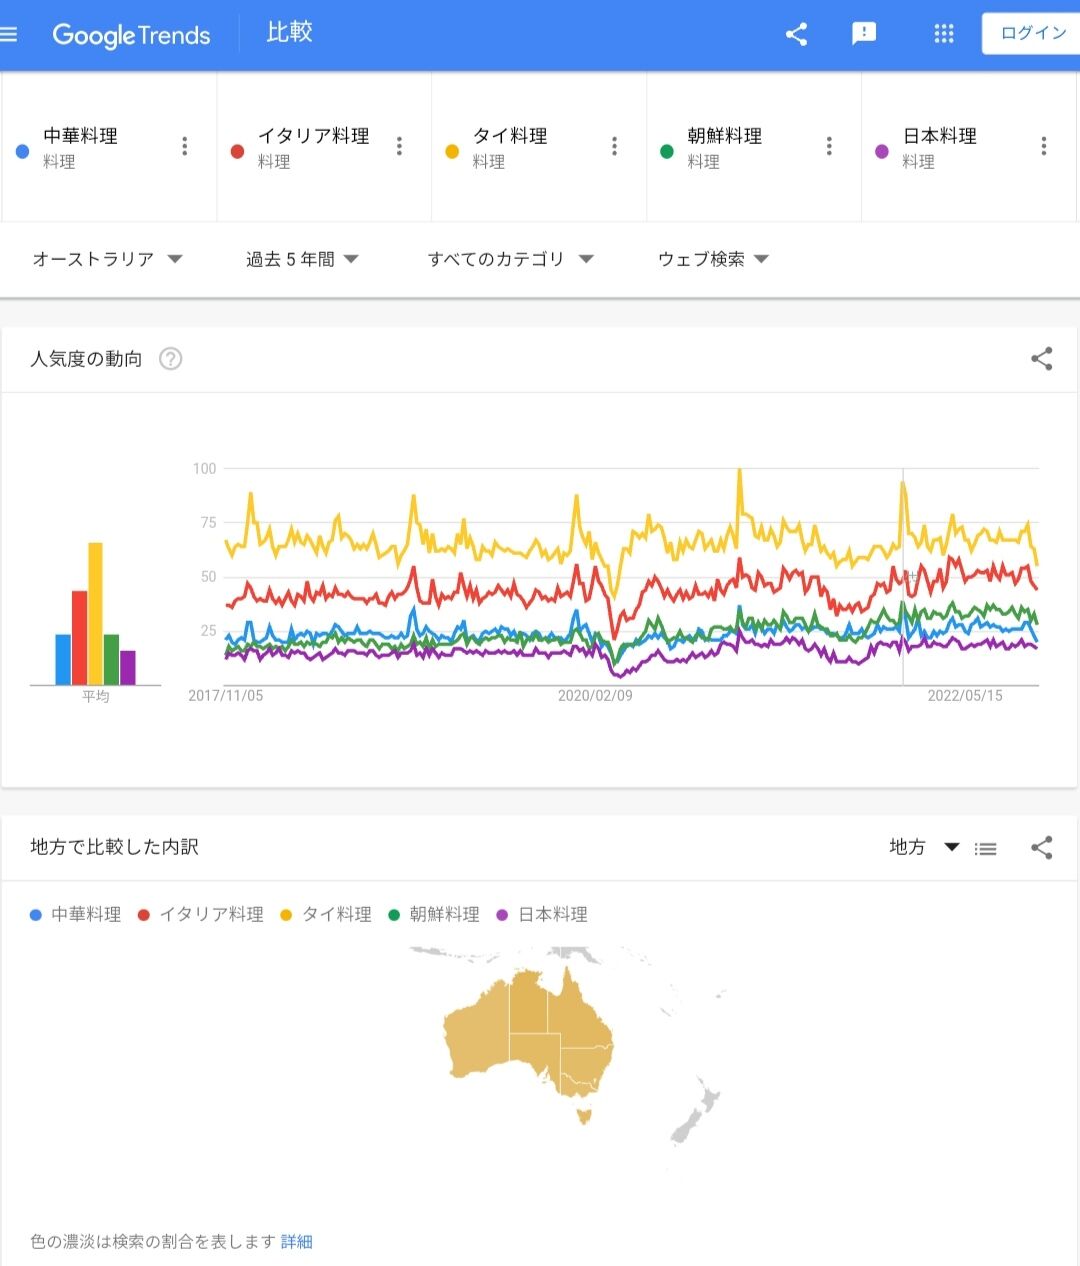Open the three-dot menu for 中華料理
Screen dimensions: 1080x1266
click(185, 146)
